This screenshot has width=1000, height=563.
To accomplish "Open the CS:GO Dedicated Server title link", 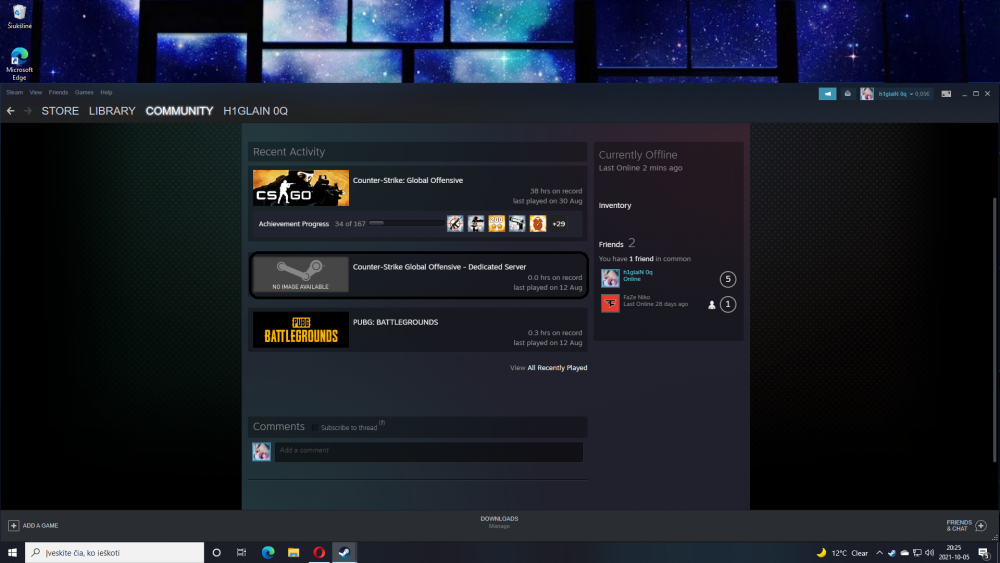I will click(439, 267).
